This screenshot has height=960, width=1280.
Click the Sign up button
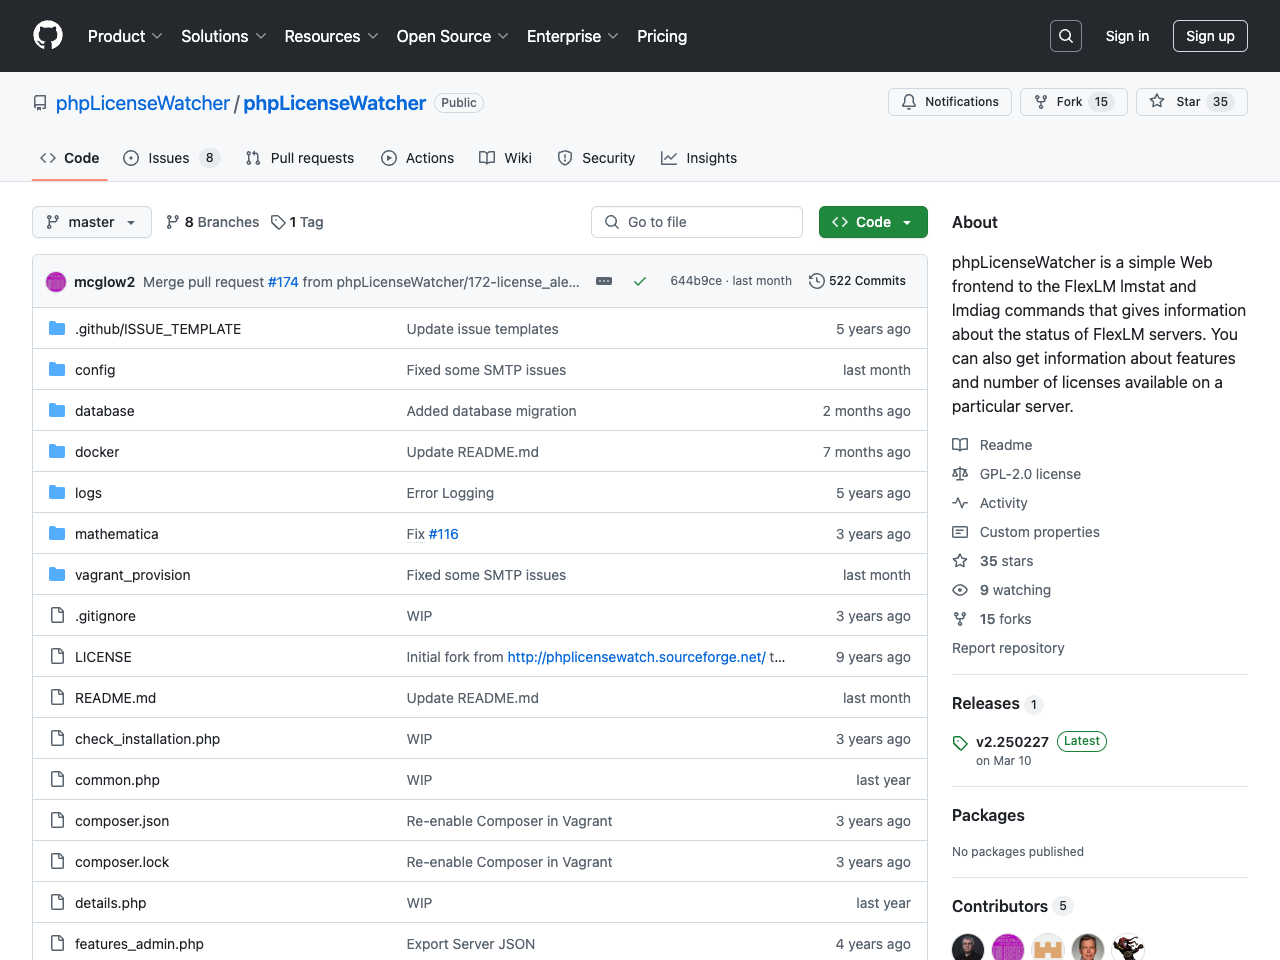[1210, 36]
